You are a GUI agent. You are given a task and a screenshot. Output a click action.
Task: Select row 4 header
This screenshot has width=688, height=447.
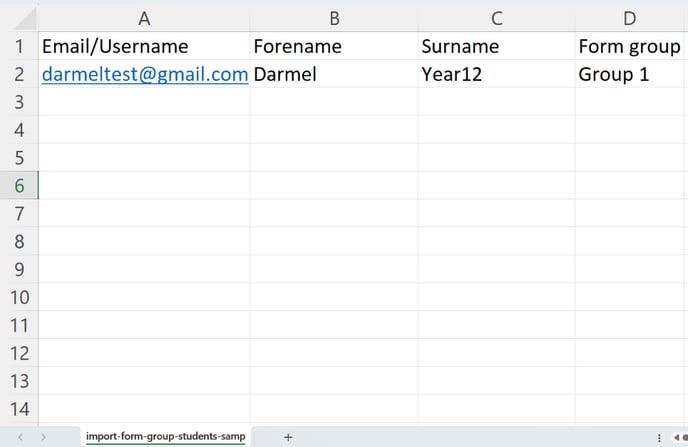(x=19, y=130)
